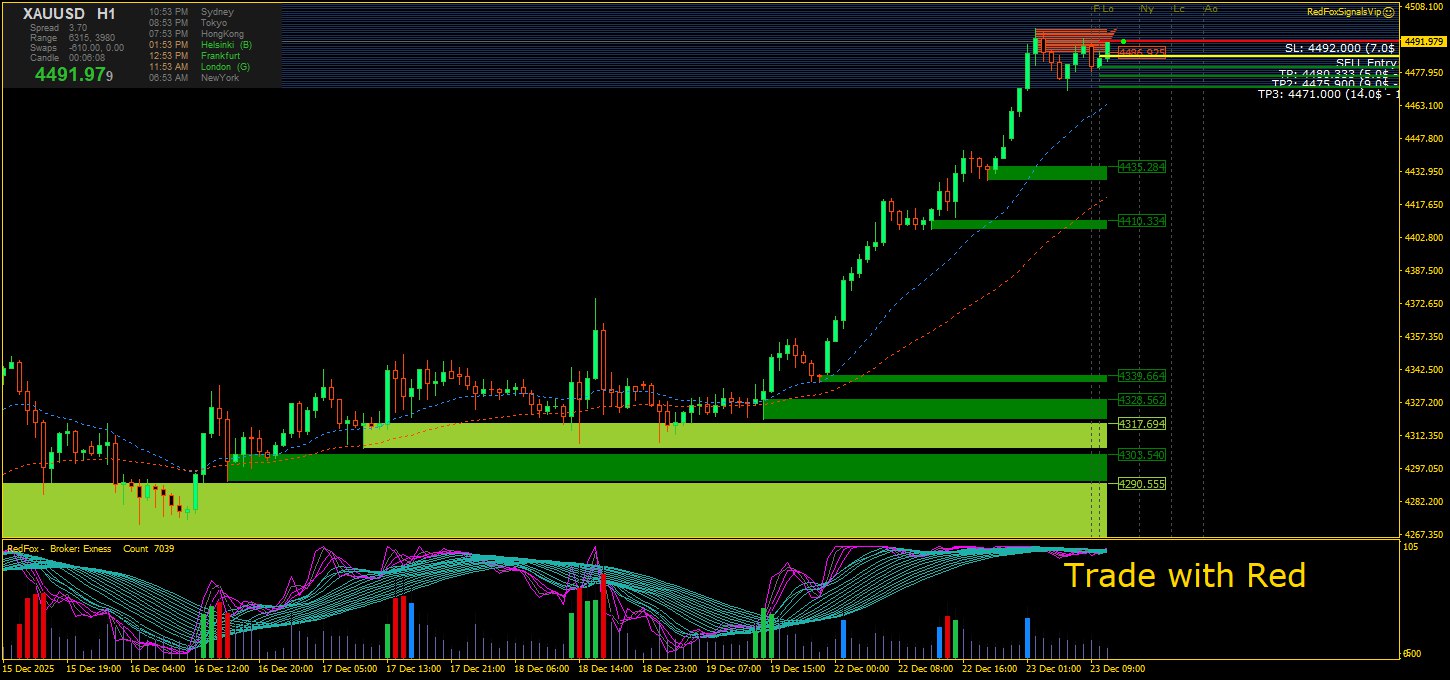Click the Frankfurt session time row

point(198,56)
